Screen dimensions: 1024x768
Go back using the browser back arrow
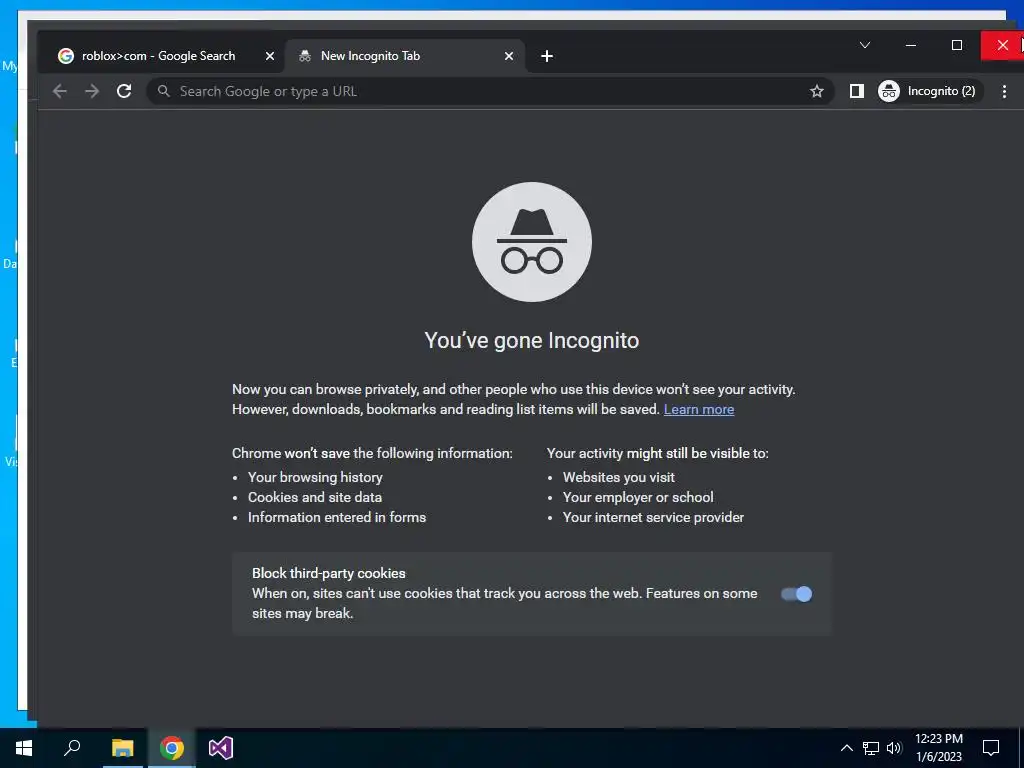coord(59,91)
